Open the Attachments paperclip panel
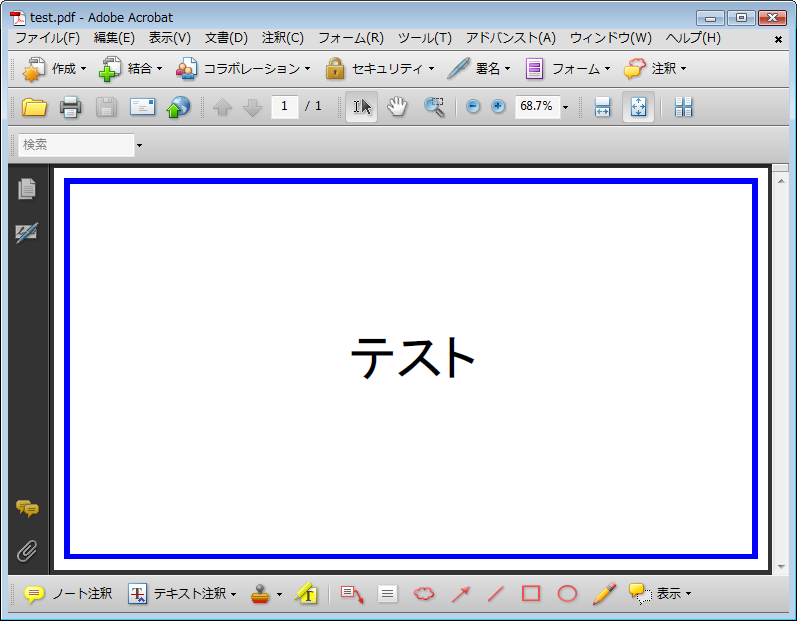The height and width of the screenshot is (621, 797). point(27,551)
